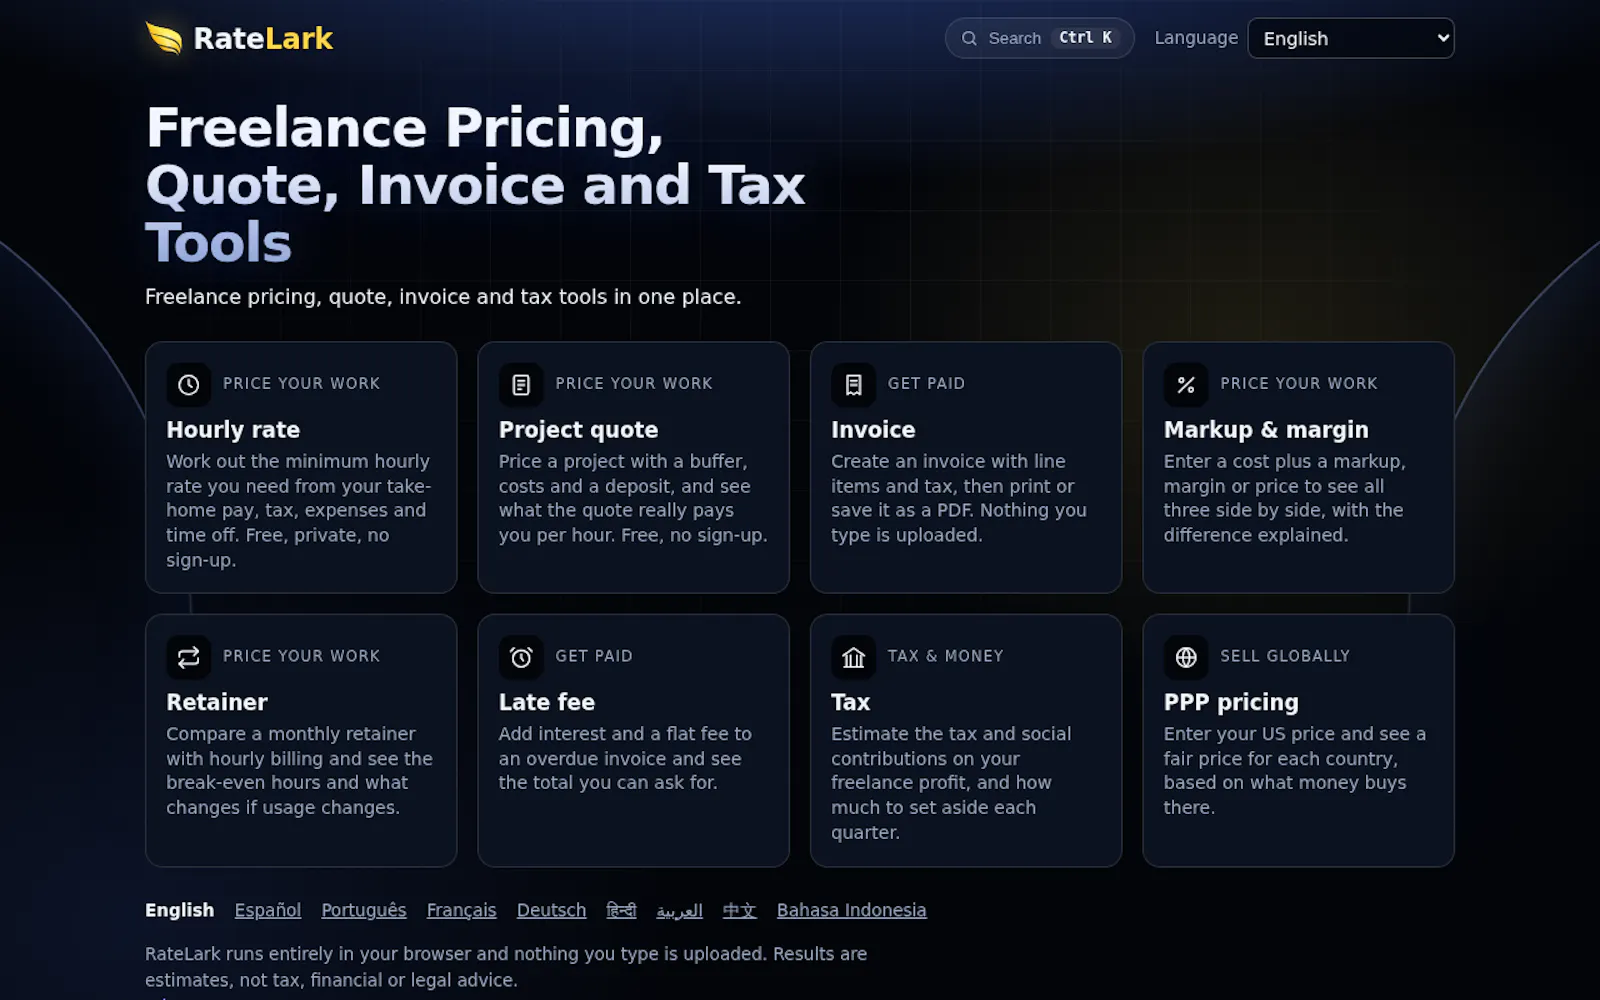The image size is (1600, 1000).
Task: Click 'GET PAID' label on Late fee card
Action: pyautogui.click(x=594, y=656)
